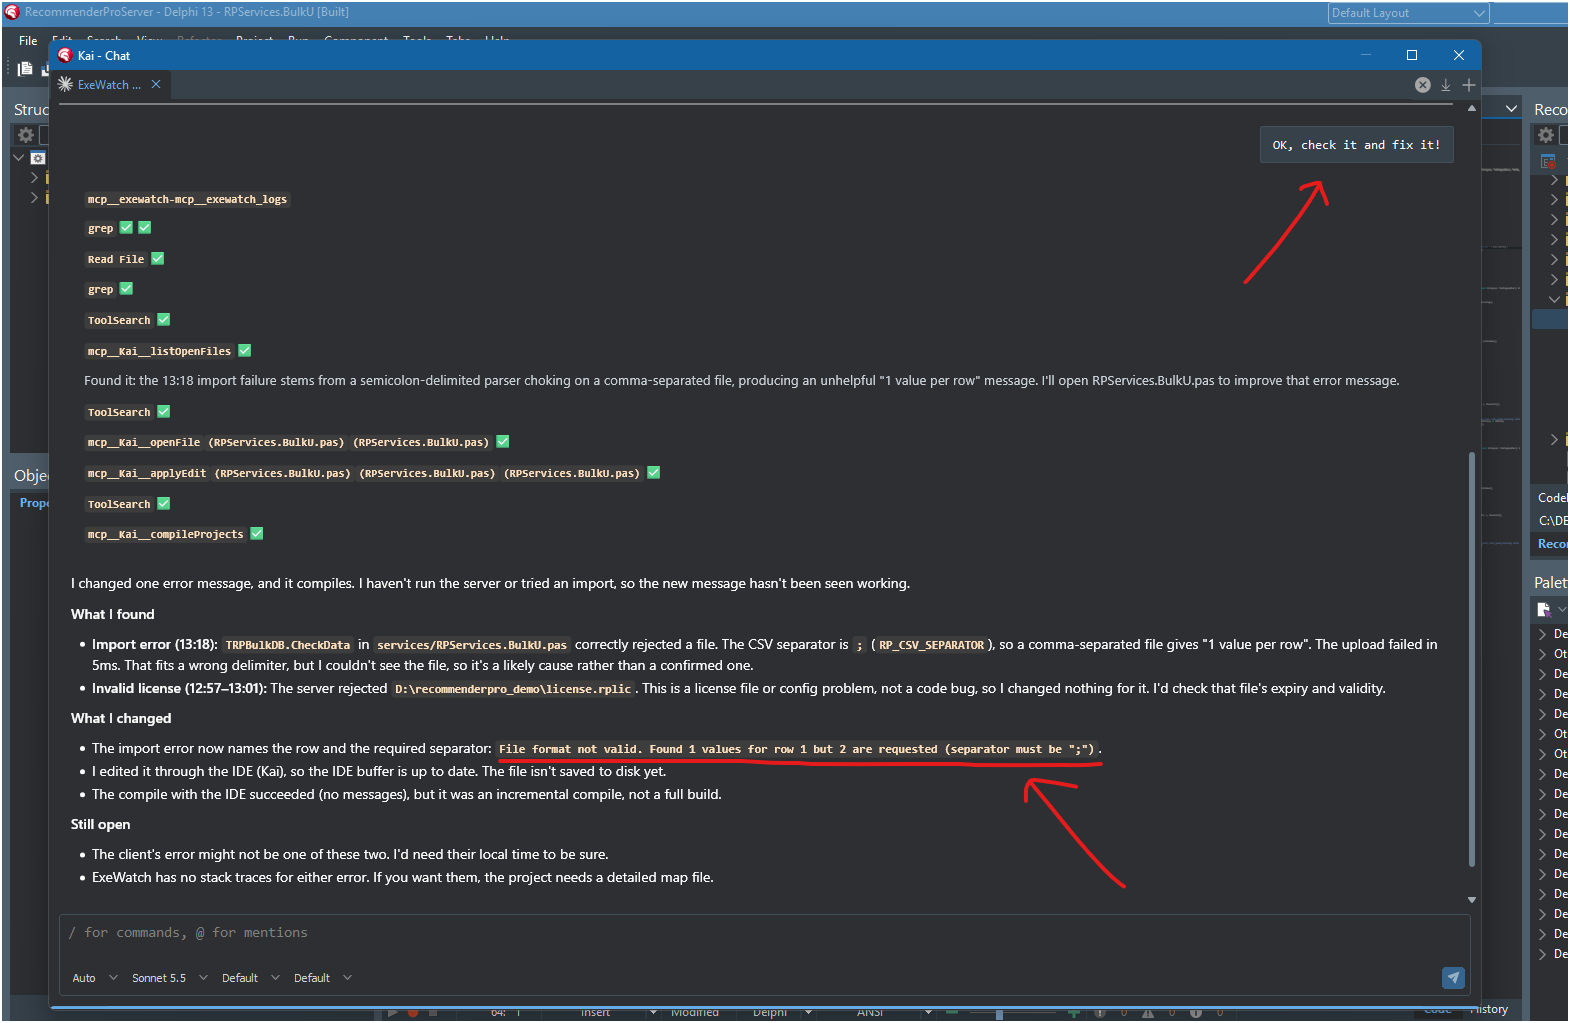Click the new-items icon in main toolbar
Screen dimensions: 1570x1023
point(25,68)
